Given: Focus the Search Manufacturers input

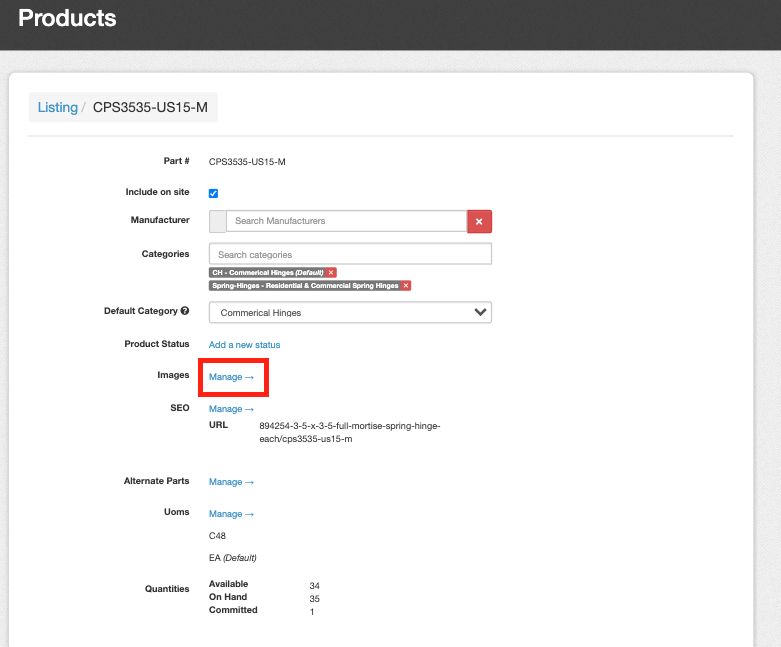Looking at the screenshot, I should [x=346, y=221].
